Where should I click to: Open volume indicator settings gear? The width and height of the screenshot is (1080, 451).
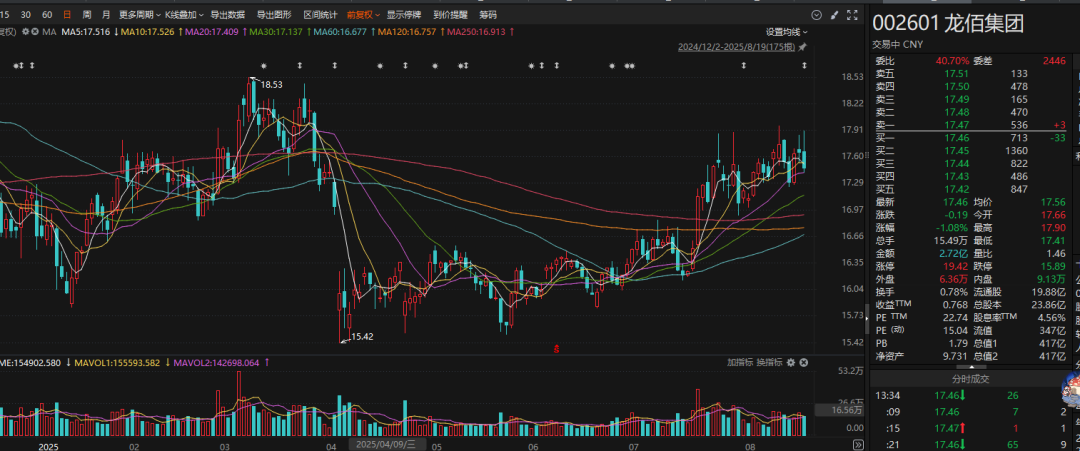tap(791, 362)
